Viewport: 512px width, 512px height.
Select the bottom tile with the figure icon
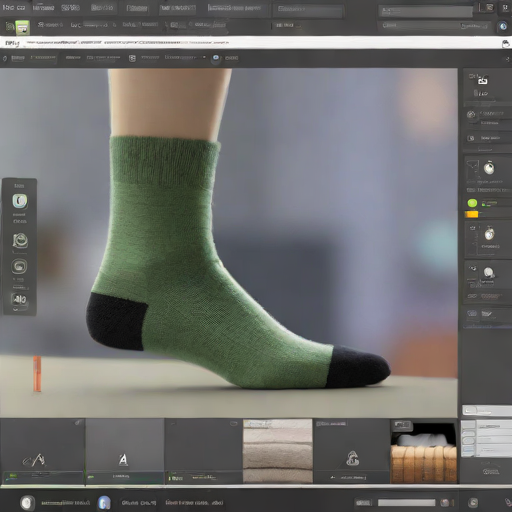coord(352,451)
